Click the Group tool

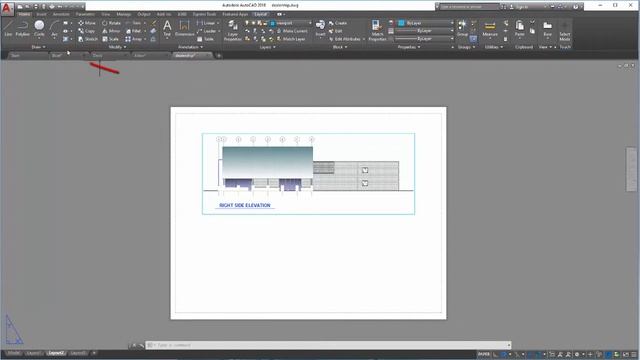(462, 29)
